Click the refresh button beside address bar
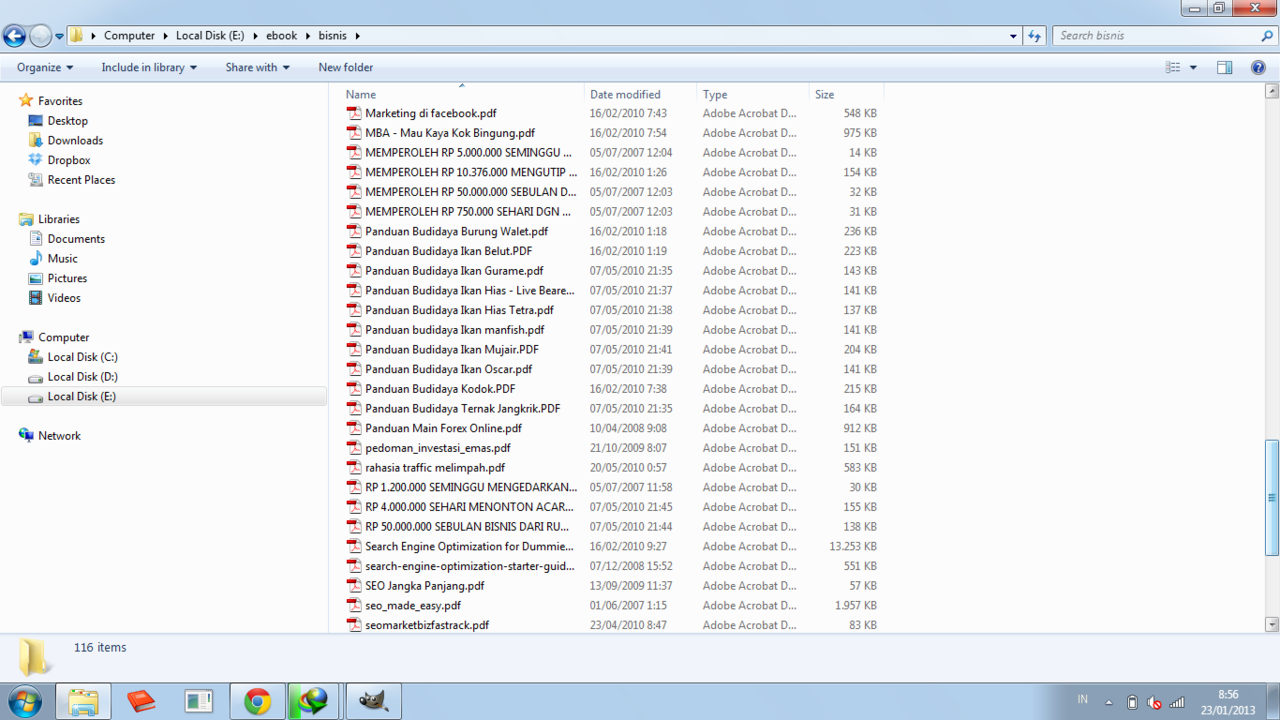The image size is (1280, 720). [1035, 35]
